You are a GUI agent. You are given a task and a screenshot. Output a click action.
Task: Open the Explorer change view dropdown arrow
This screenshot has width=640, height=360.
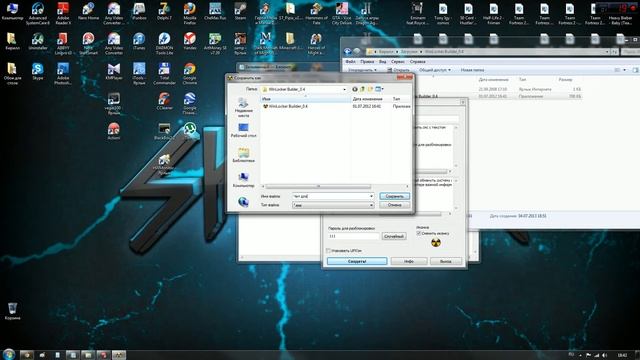click(624, 70)
